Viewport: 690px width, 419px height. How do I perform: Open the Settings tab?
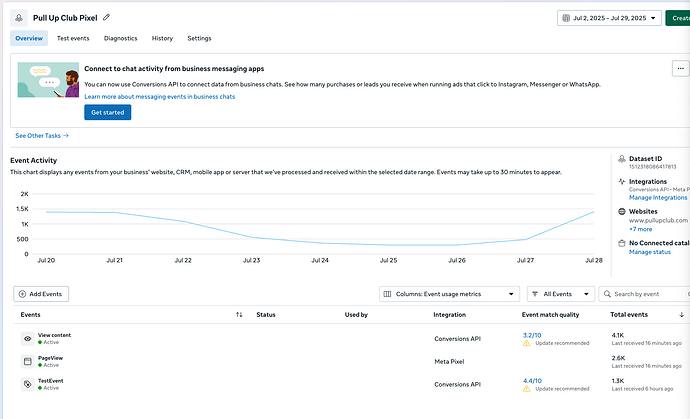(199, 38)
